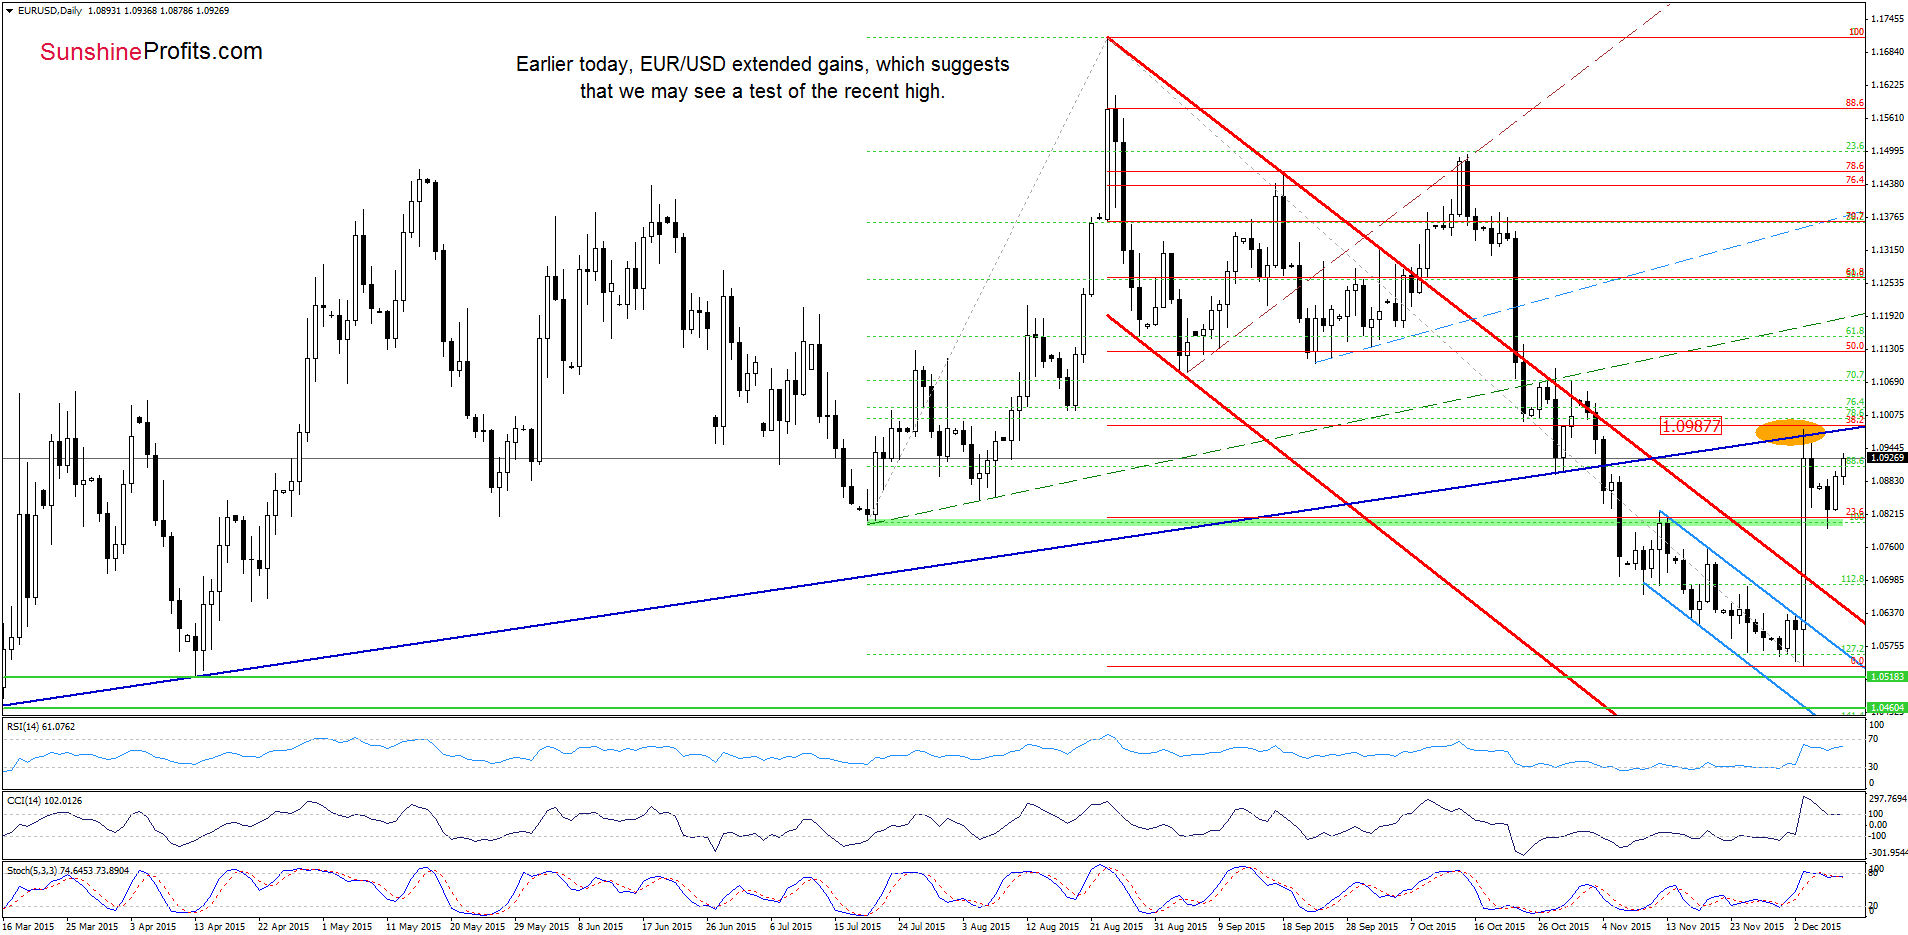Click the 1.07600 price axis value
Screen dimensions: 1908x935
(1887, 547)
